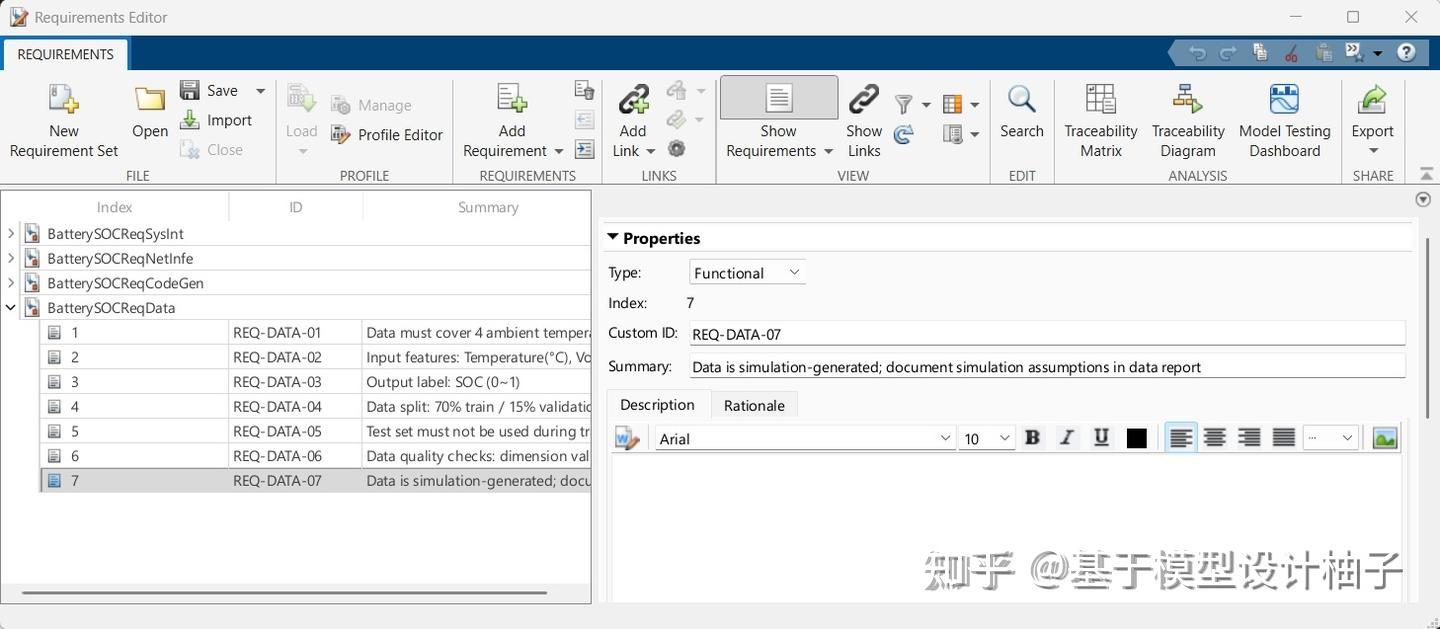Collapse the Properties section
The width and height of the screenshot is (1440, 629).
[x=613, y=237]
